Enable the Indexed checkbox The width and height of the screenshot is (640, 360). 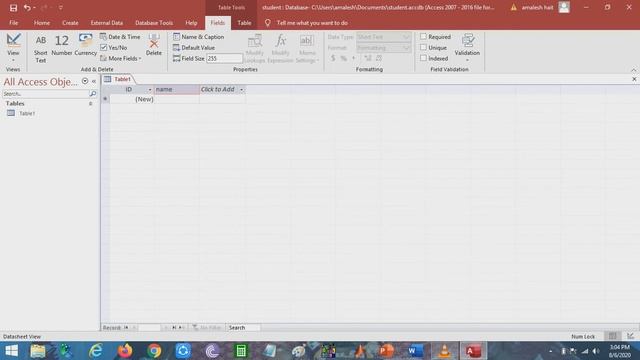click(x=423, y=58)
